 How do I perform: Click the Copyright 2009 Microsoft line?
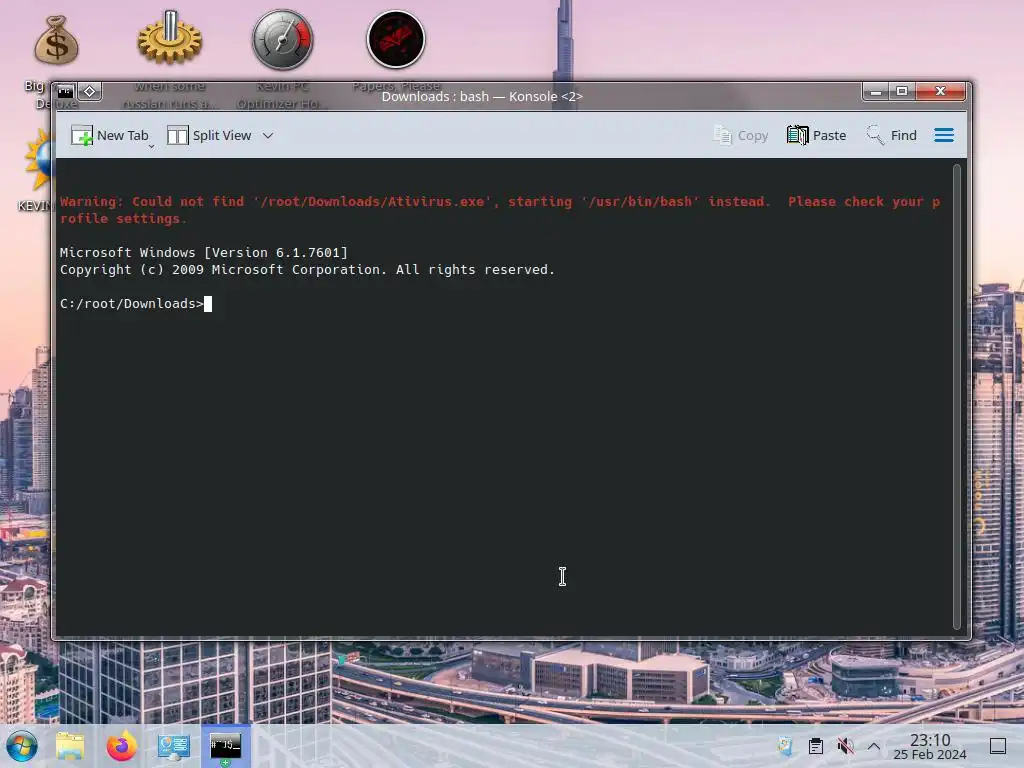307,270
